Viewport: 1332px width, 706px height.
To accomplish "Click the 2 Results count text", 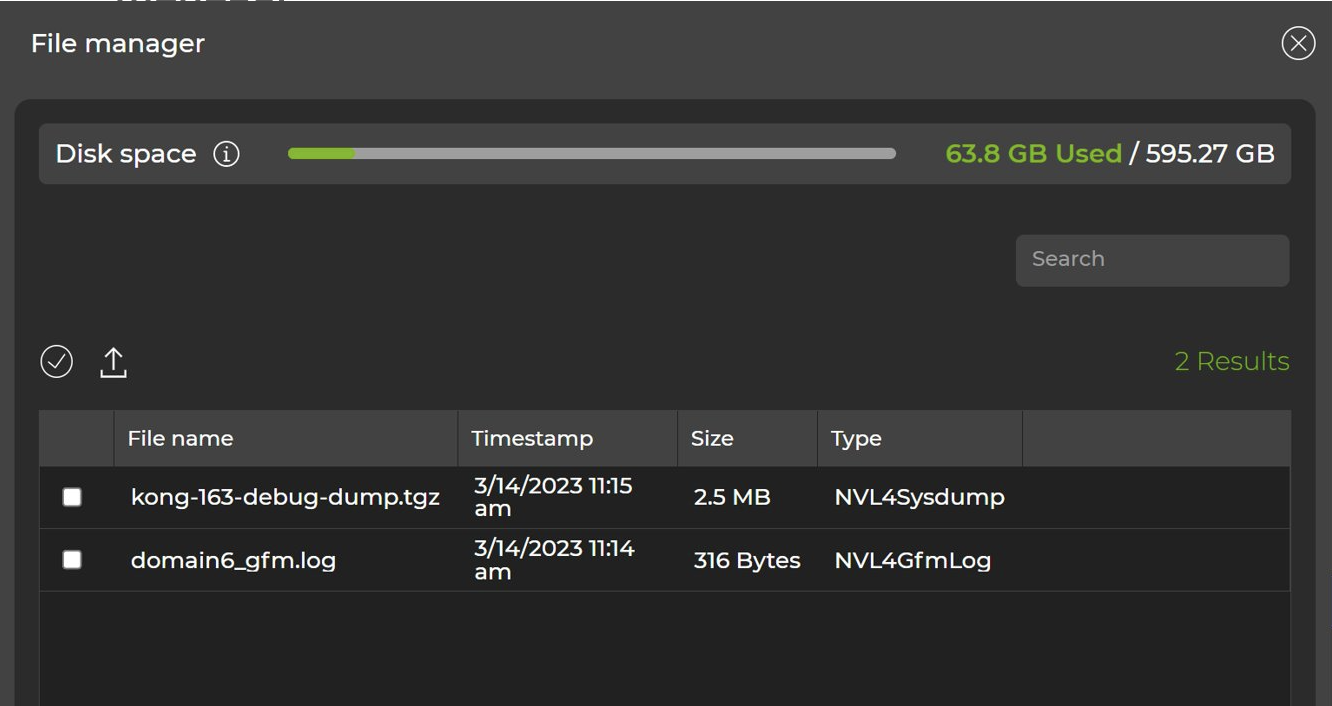I will tap(1231, 361).
